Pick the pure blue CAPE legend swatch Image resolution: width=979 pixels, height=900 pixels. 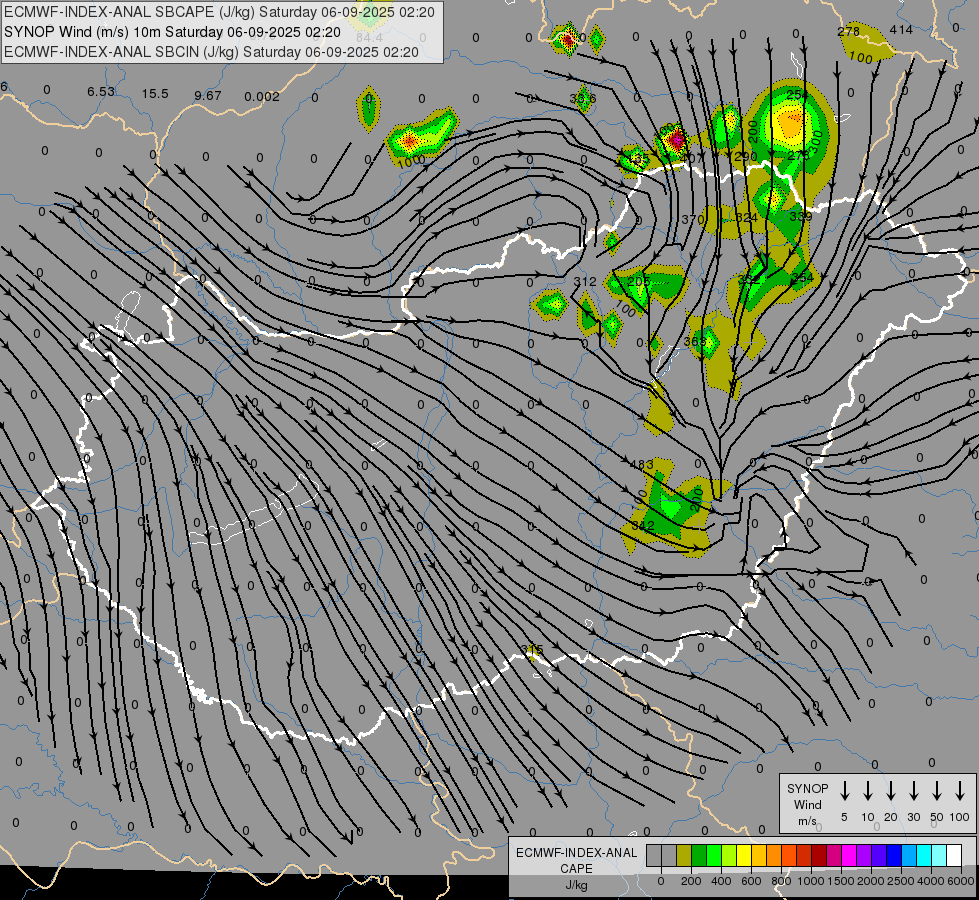tap(894, 855)
